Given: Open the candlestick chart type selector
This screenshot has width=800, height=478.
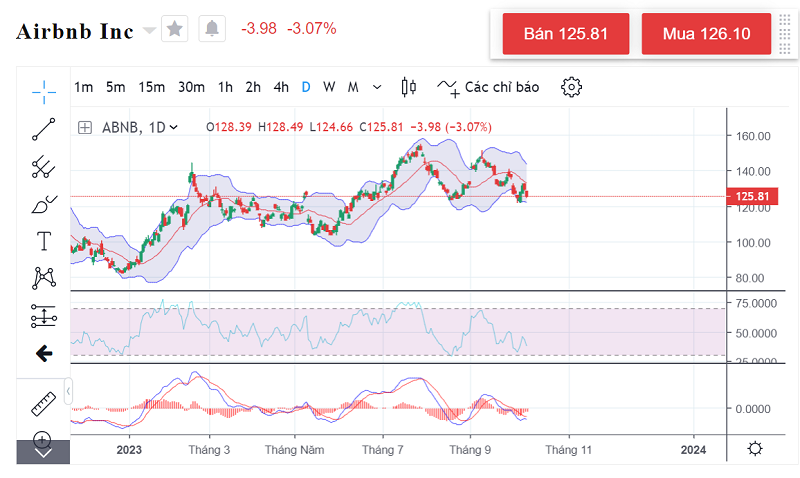Looking at the screenshot, I should [408, 87].
